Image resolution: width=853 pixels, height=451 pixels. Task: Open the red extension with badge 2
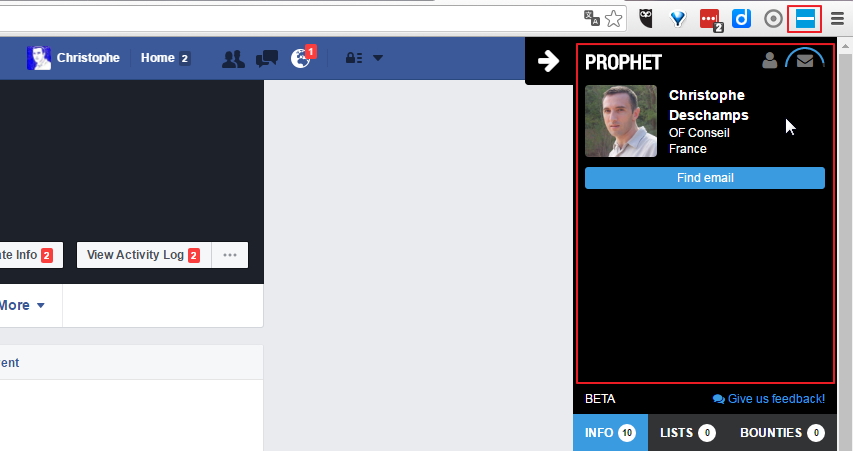coord(710,20)
